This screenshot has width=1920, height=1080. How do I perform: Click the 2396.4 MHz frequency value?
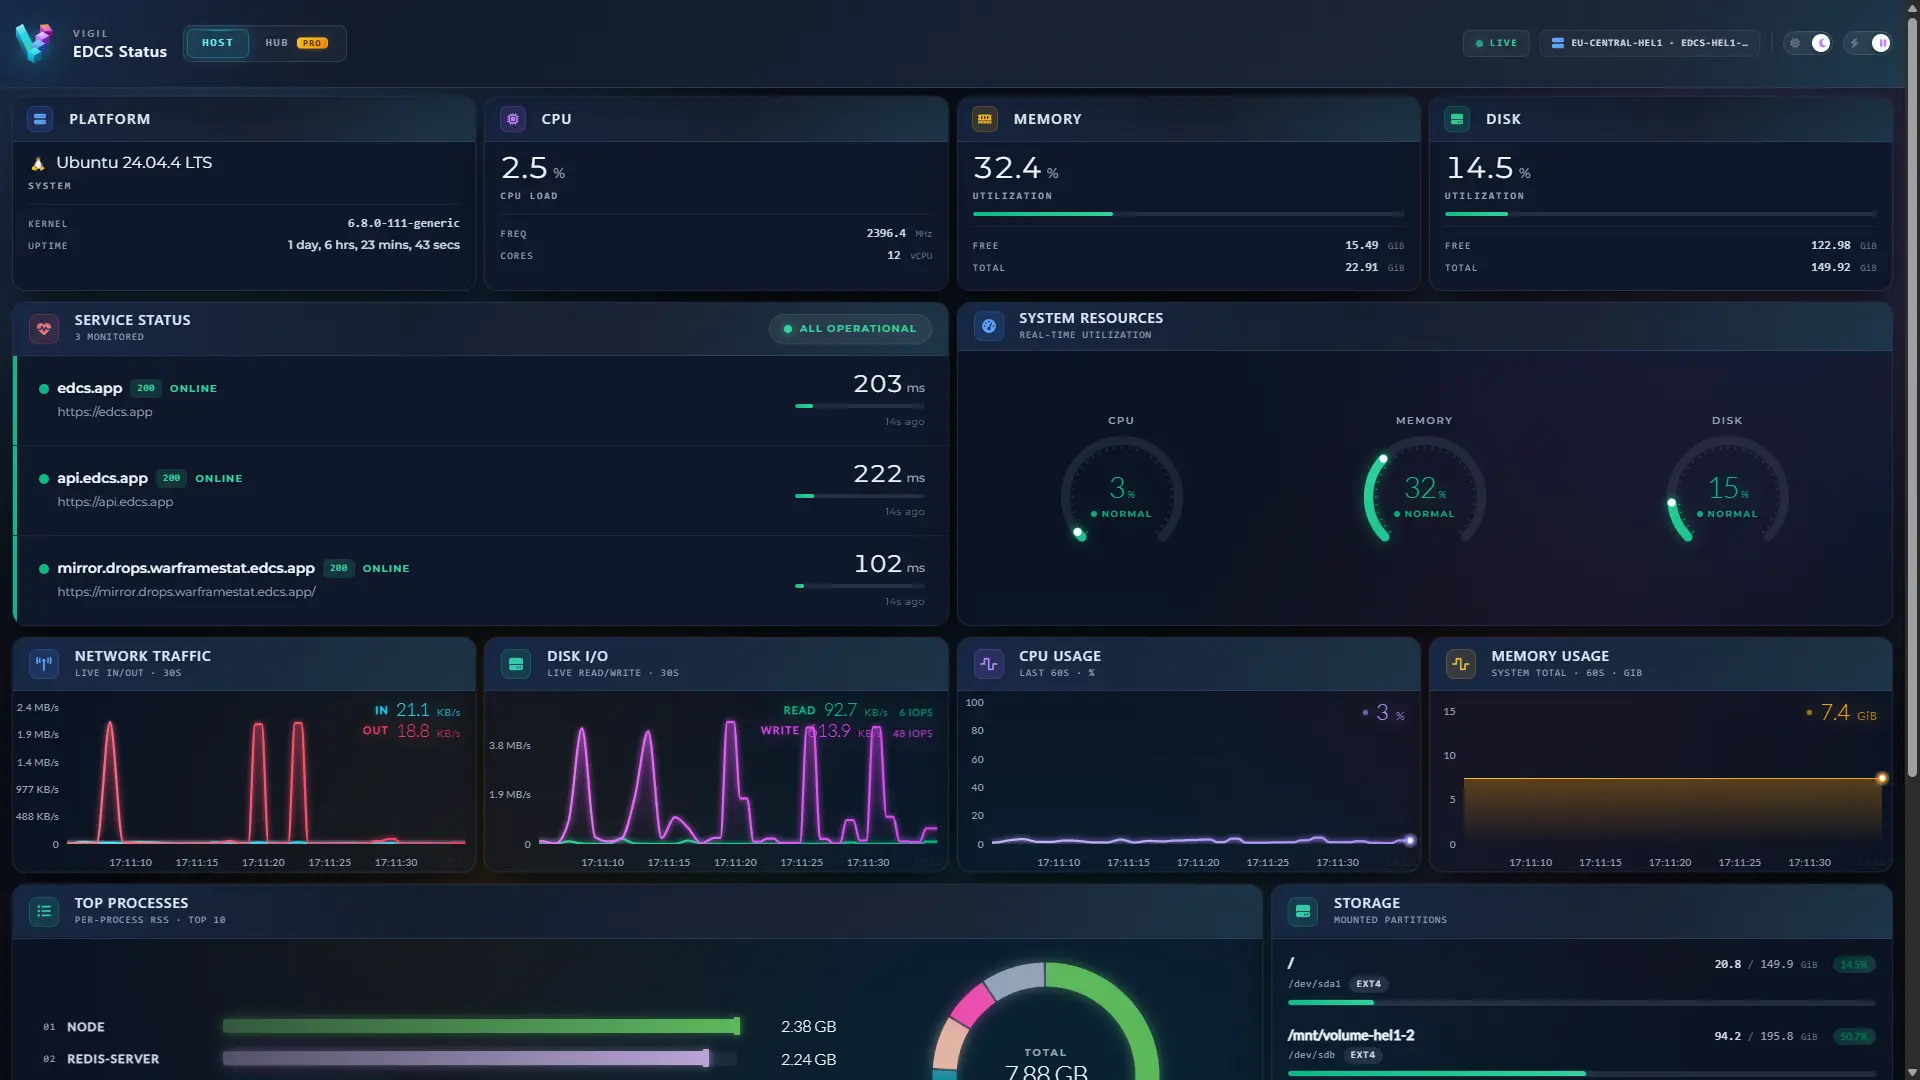(898, 233)
